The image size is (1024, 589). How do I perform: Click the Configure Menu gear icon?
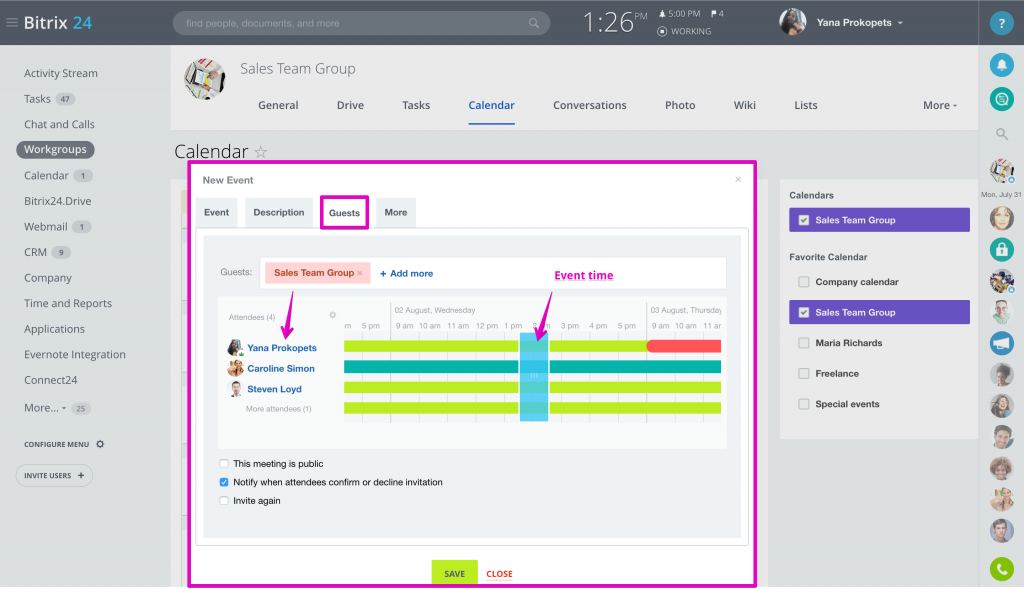tap(100, 444)
